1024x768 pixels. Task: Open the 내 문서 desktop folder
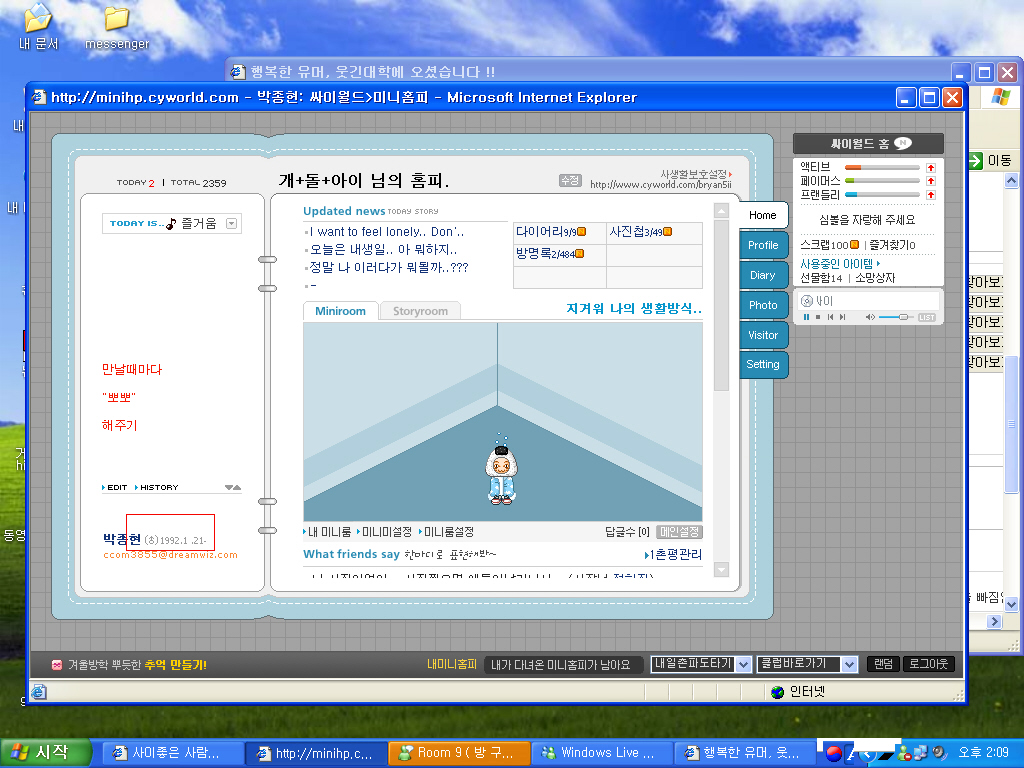tap(38, 26)
